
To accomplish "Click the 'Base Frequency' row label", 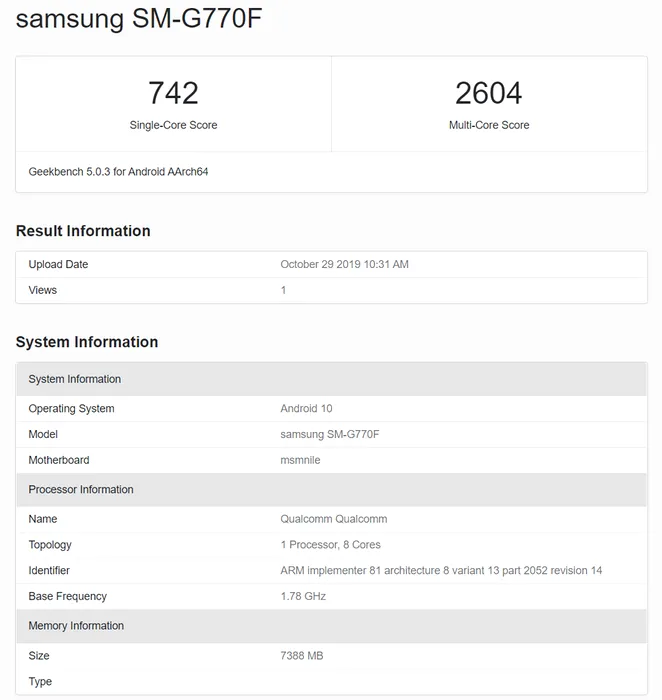I will 68,596.
